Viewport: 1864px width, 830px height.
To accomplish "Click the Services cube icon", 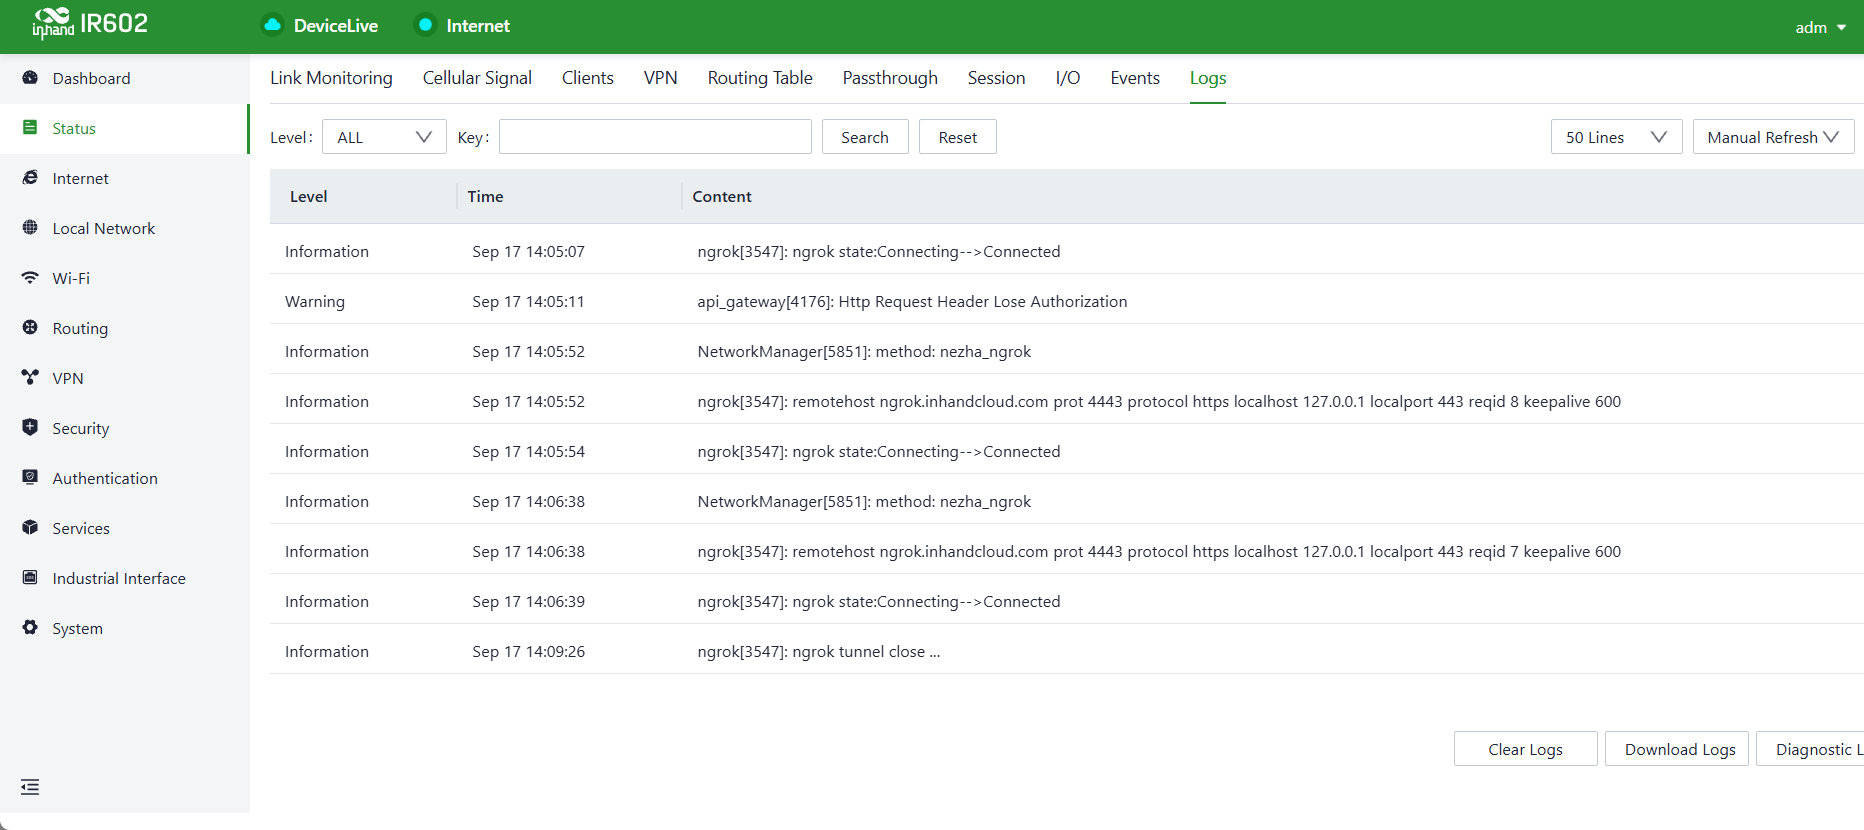I will pyautogui.click(x=30, y=528).
